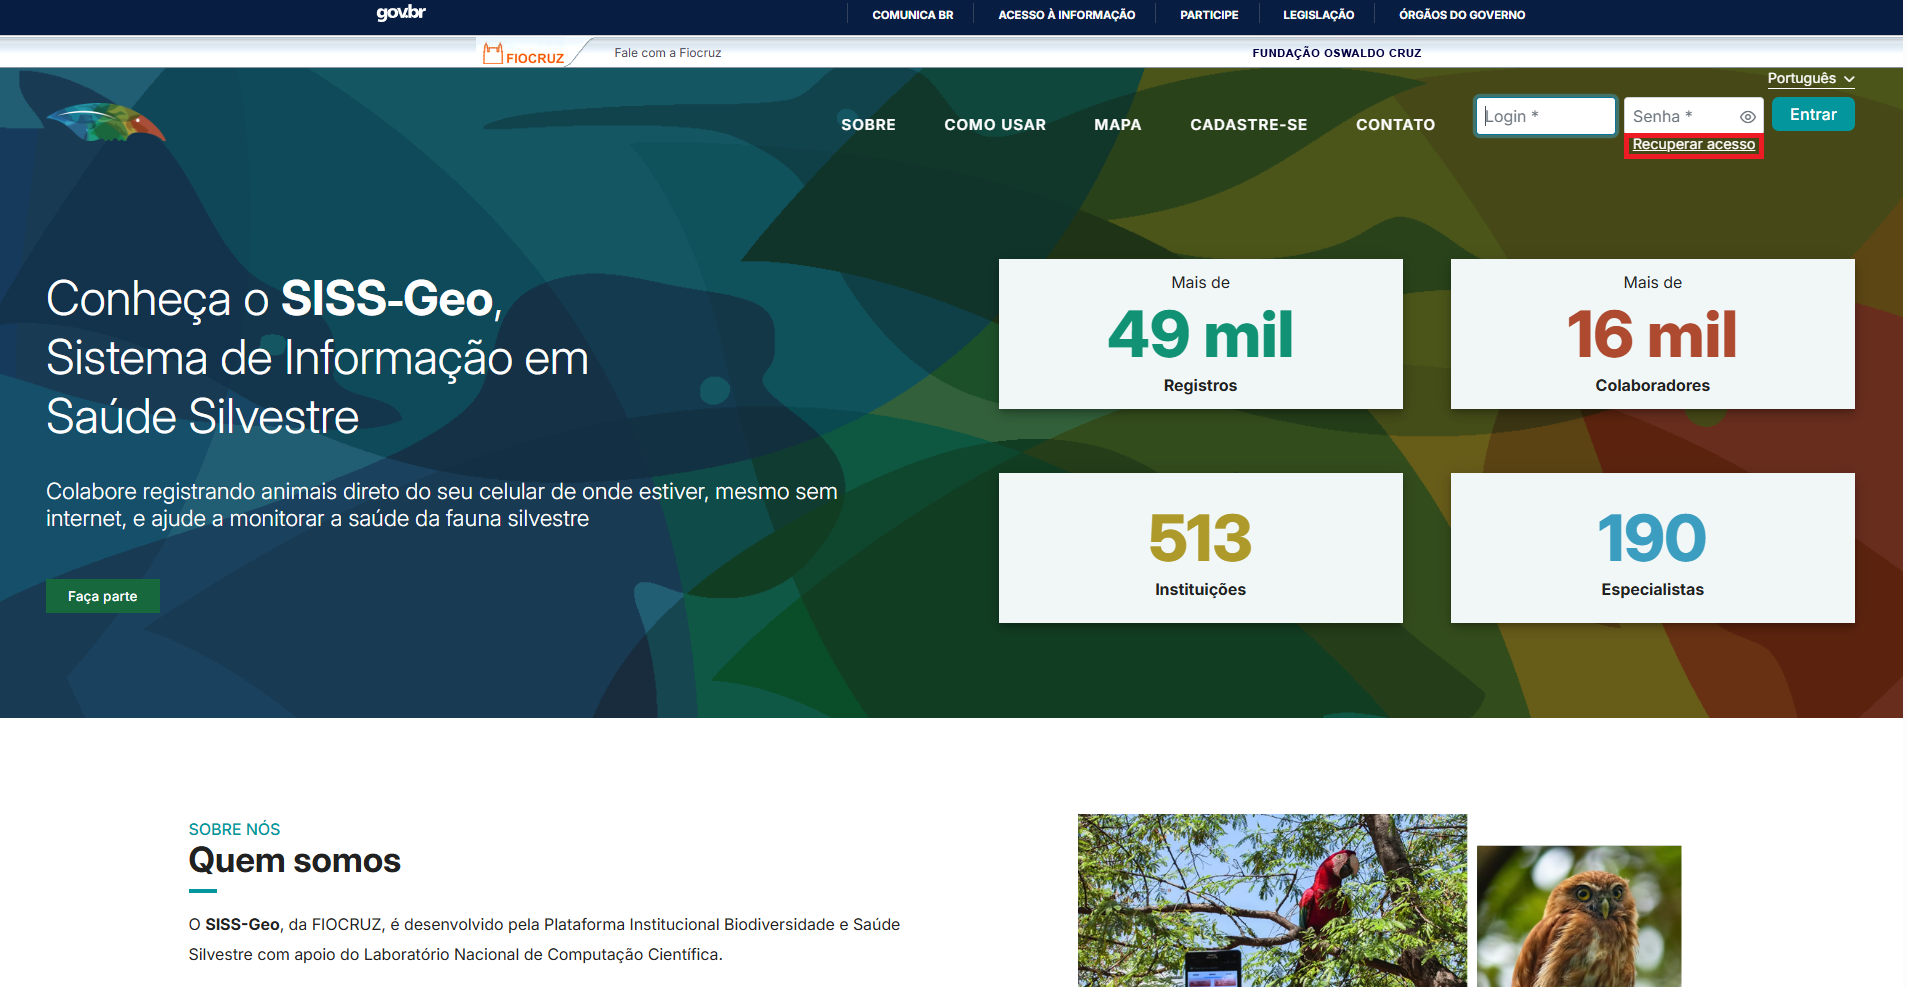
Task: Open the Fale com a Fiocruz link
Action: (667, 53)
